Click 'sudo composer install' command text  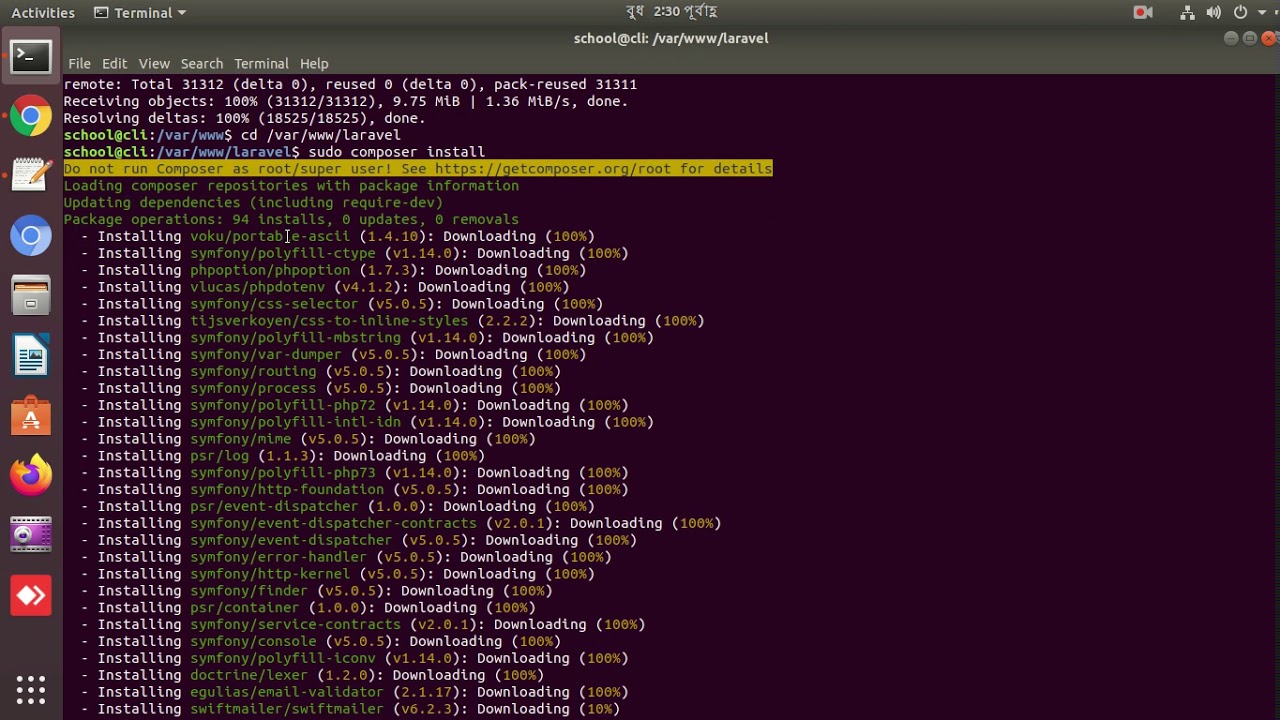[397, 152]
